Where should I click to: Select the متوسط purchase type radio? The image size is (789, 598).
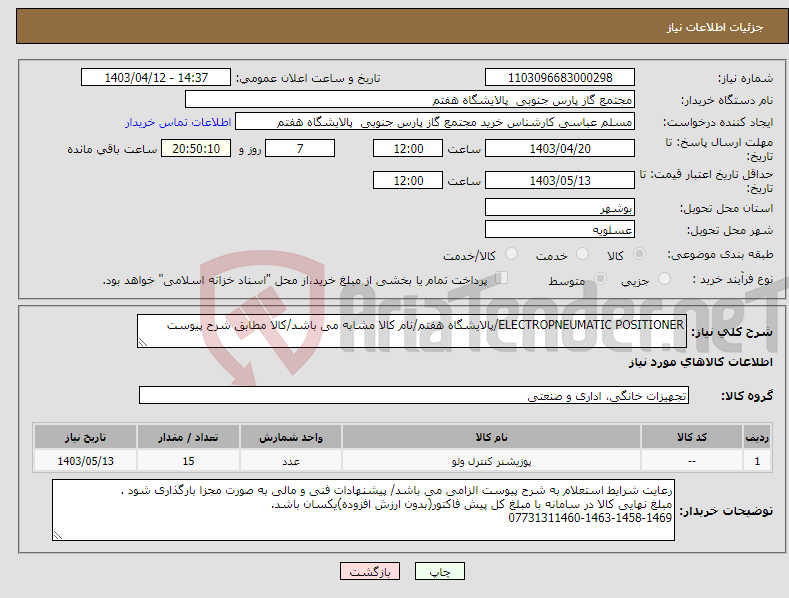(600, 278)
